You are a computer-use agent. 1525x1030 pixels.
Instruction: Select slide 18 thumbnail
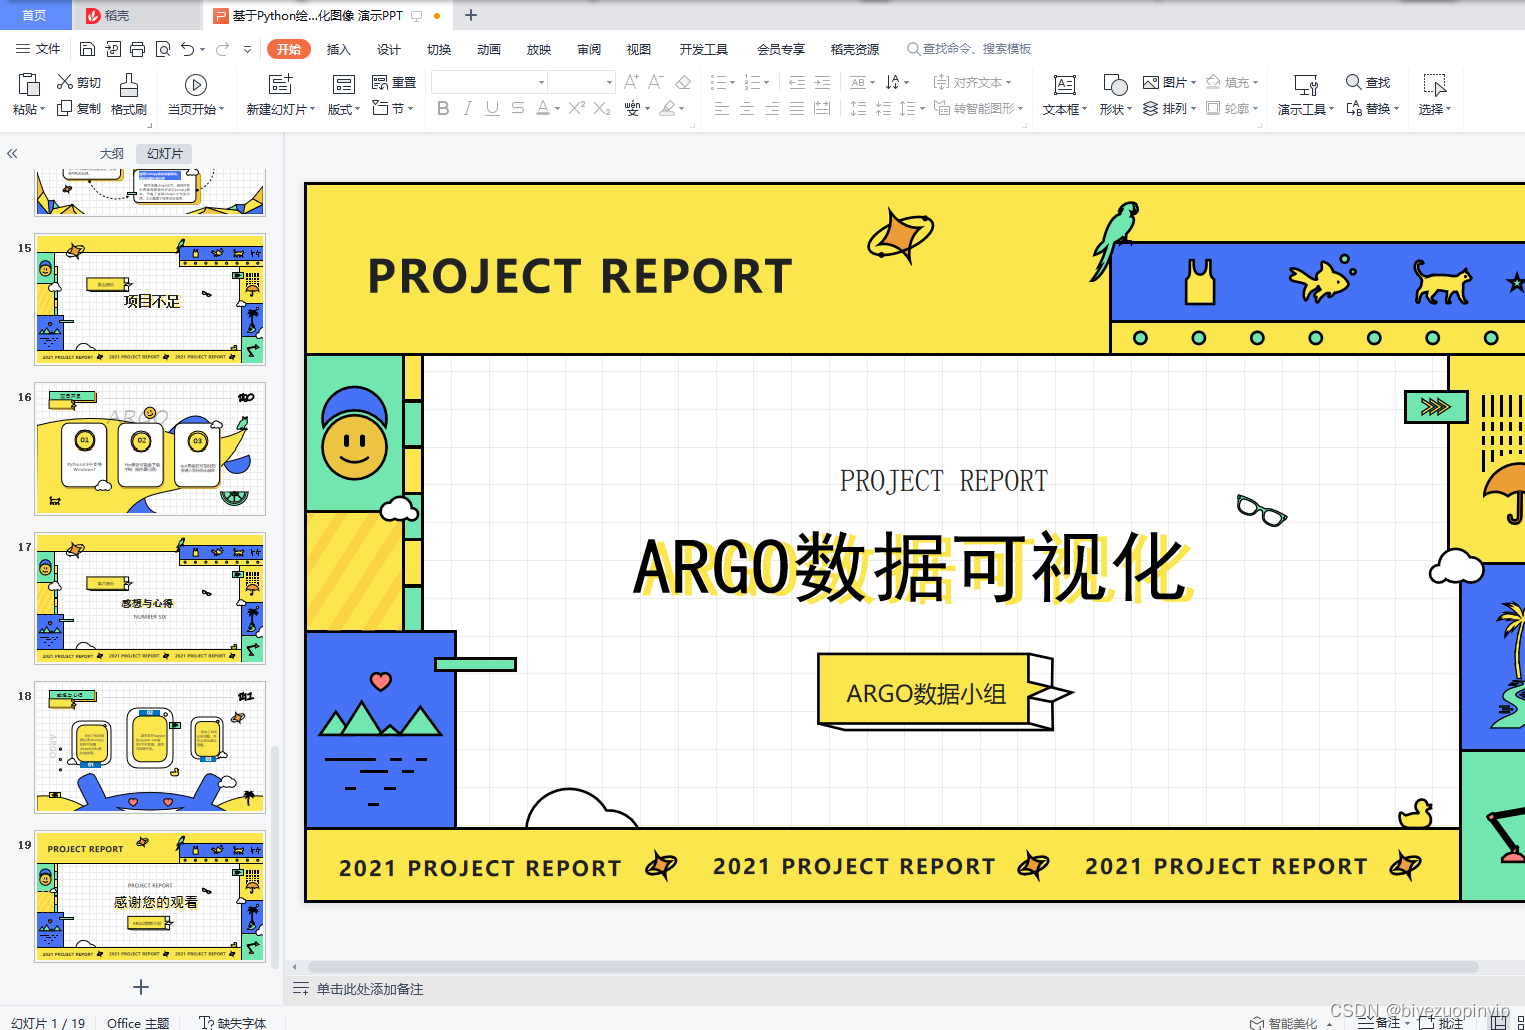(x=150, y=748)
